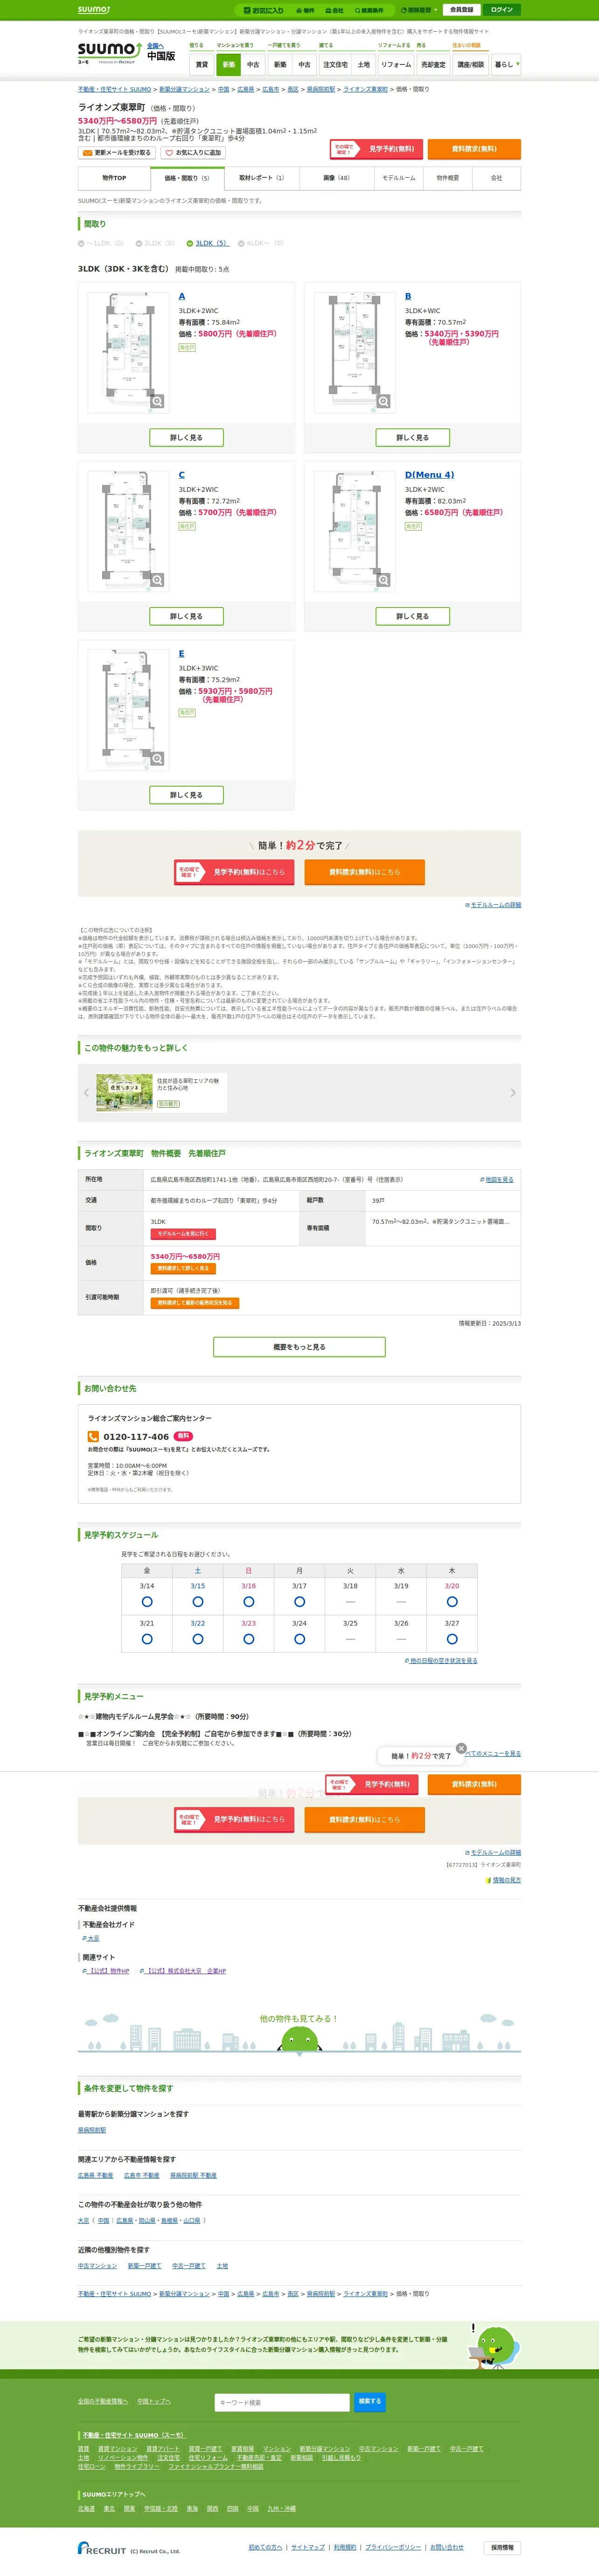Screen dimensions: 599x2576
Task: Show previous item in 魅力 carousel
Action: pos(86,1093)
